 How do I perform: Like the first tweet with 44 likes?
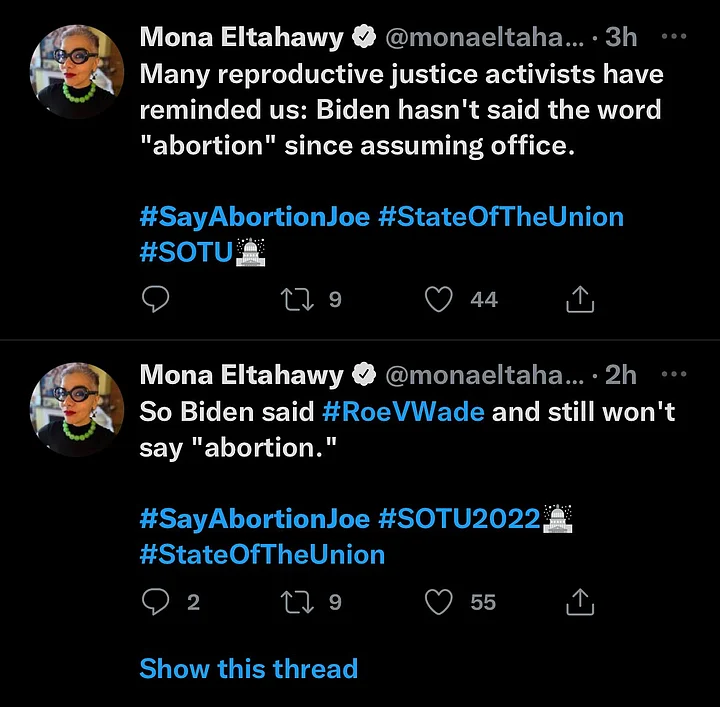tap(439, 299)
